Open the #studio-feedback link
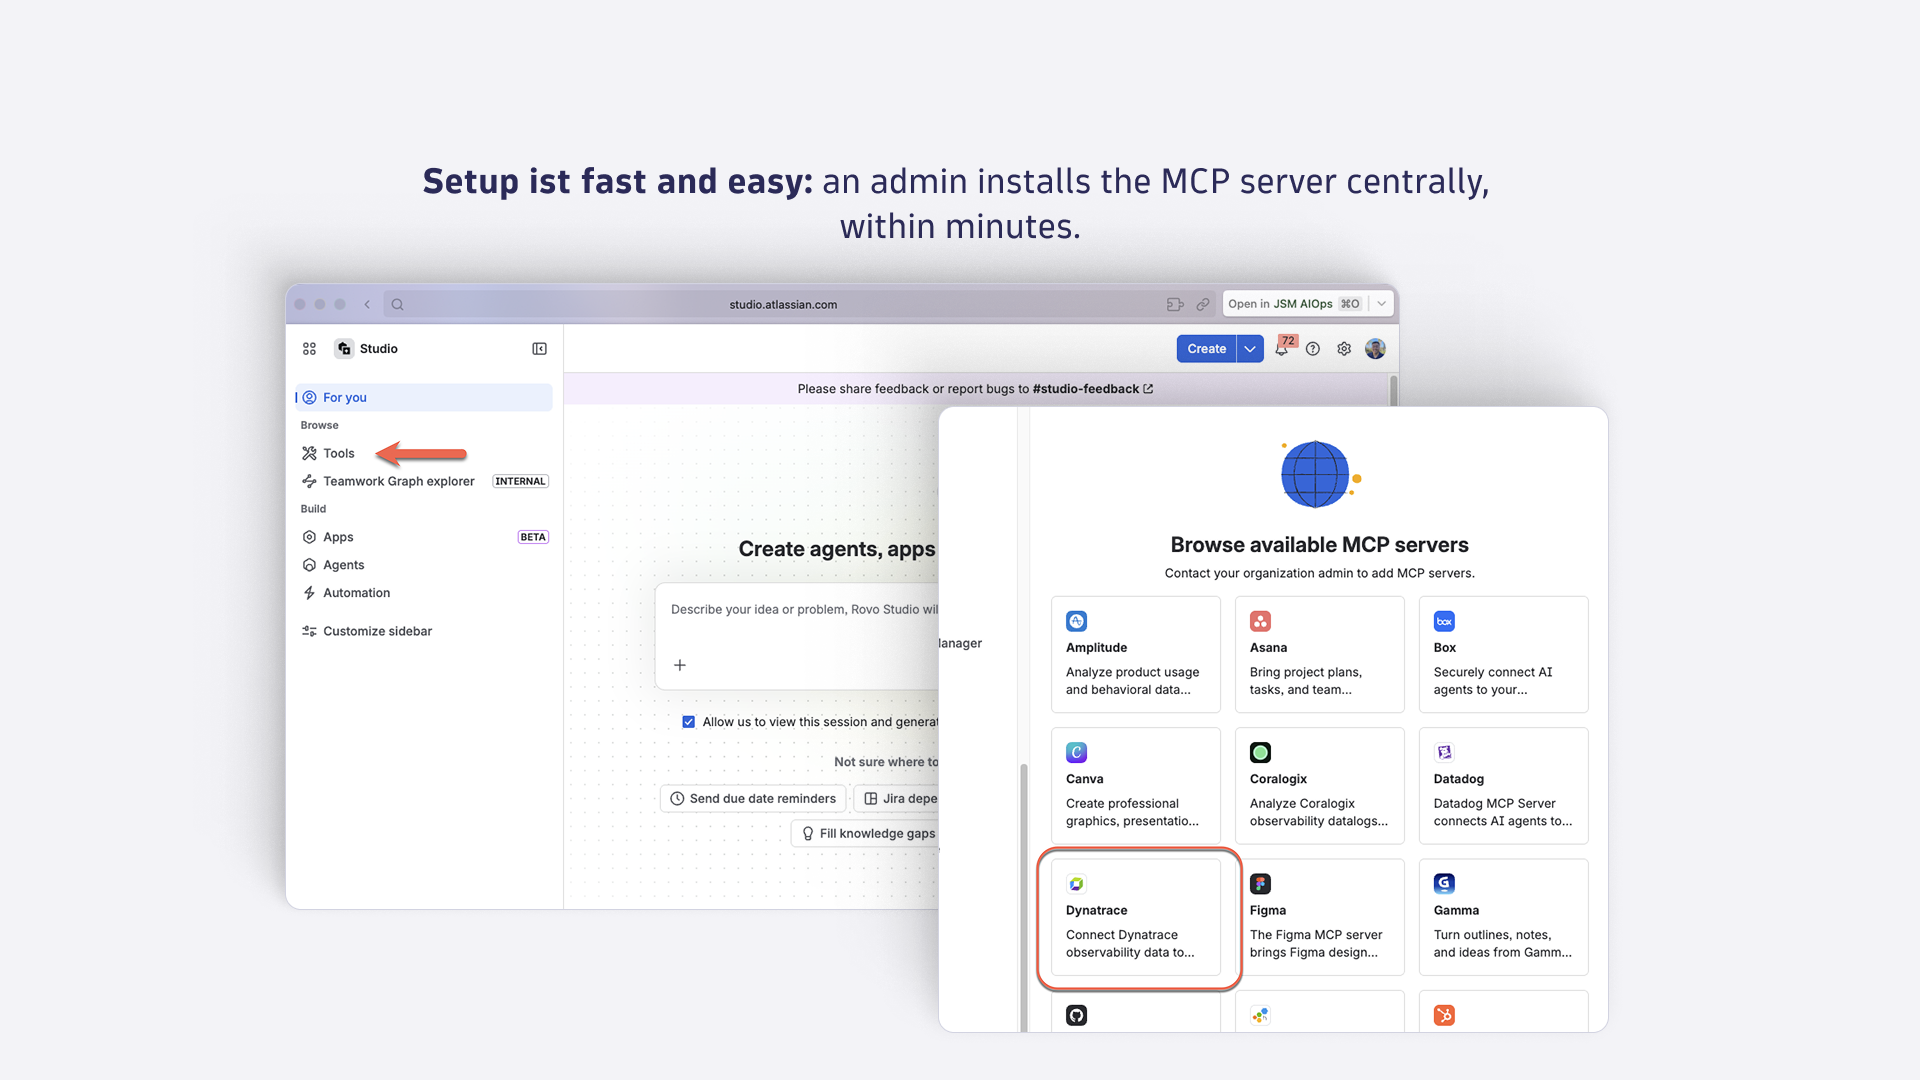The height and width of the screenshot is (1080, 1920). coord(1092,389)
